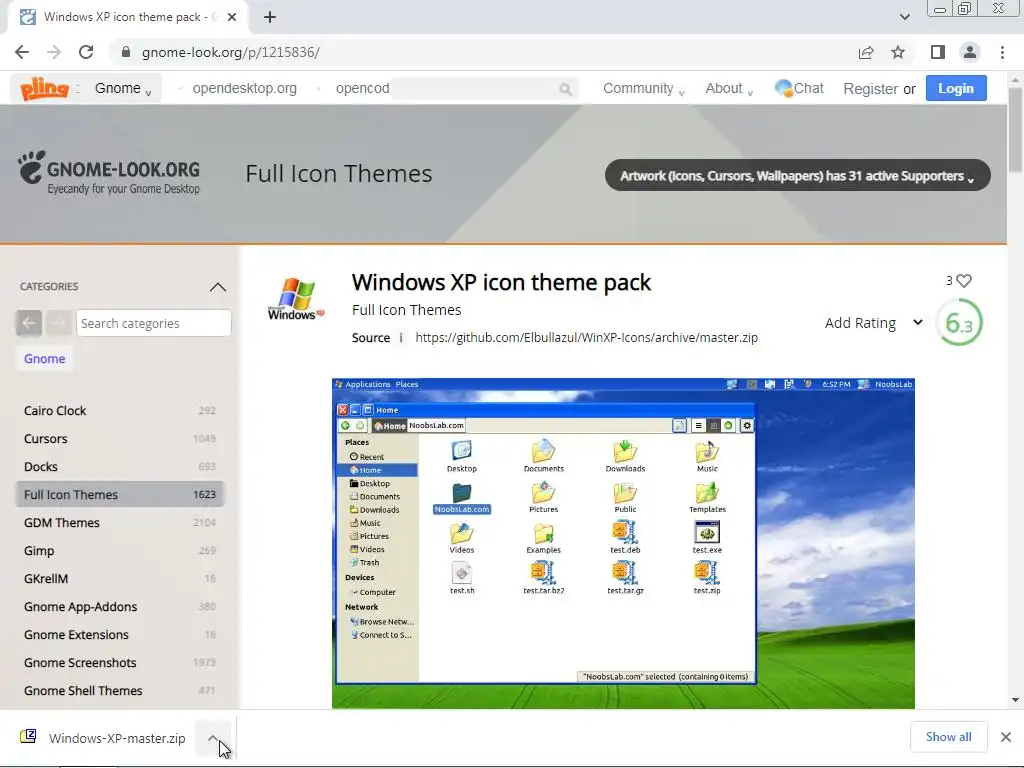The image size is (1024, 768).
Task: Click the categories forward arrow button
Action: (59, 323)
